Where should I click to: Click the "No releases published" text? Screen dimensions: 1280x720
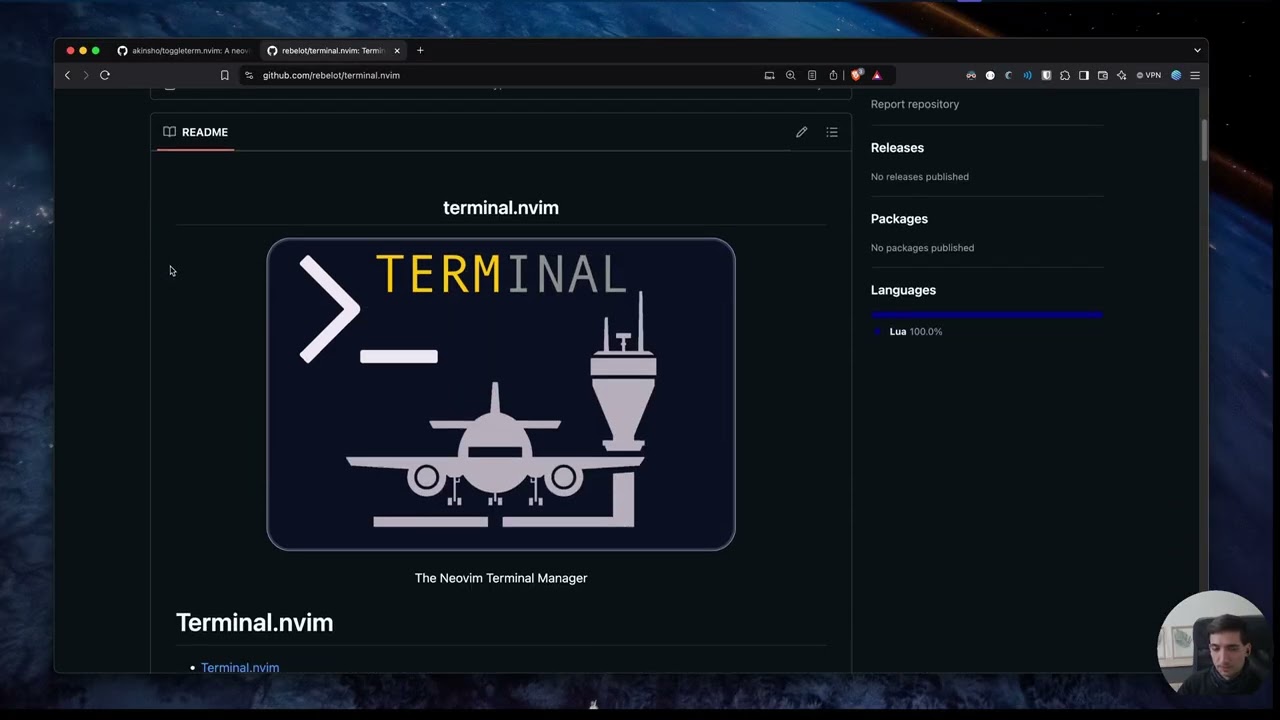(920, 177)
